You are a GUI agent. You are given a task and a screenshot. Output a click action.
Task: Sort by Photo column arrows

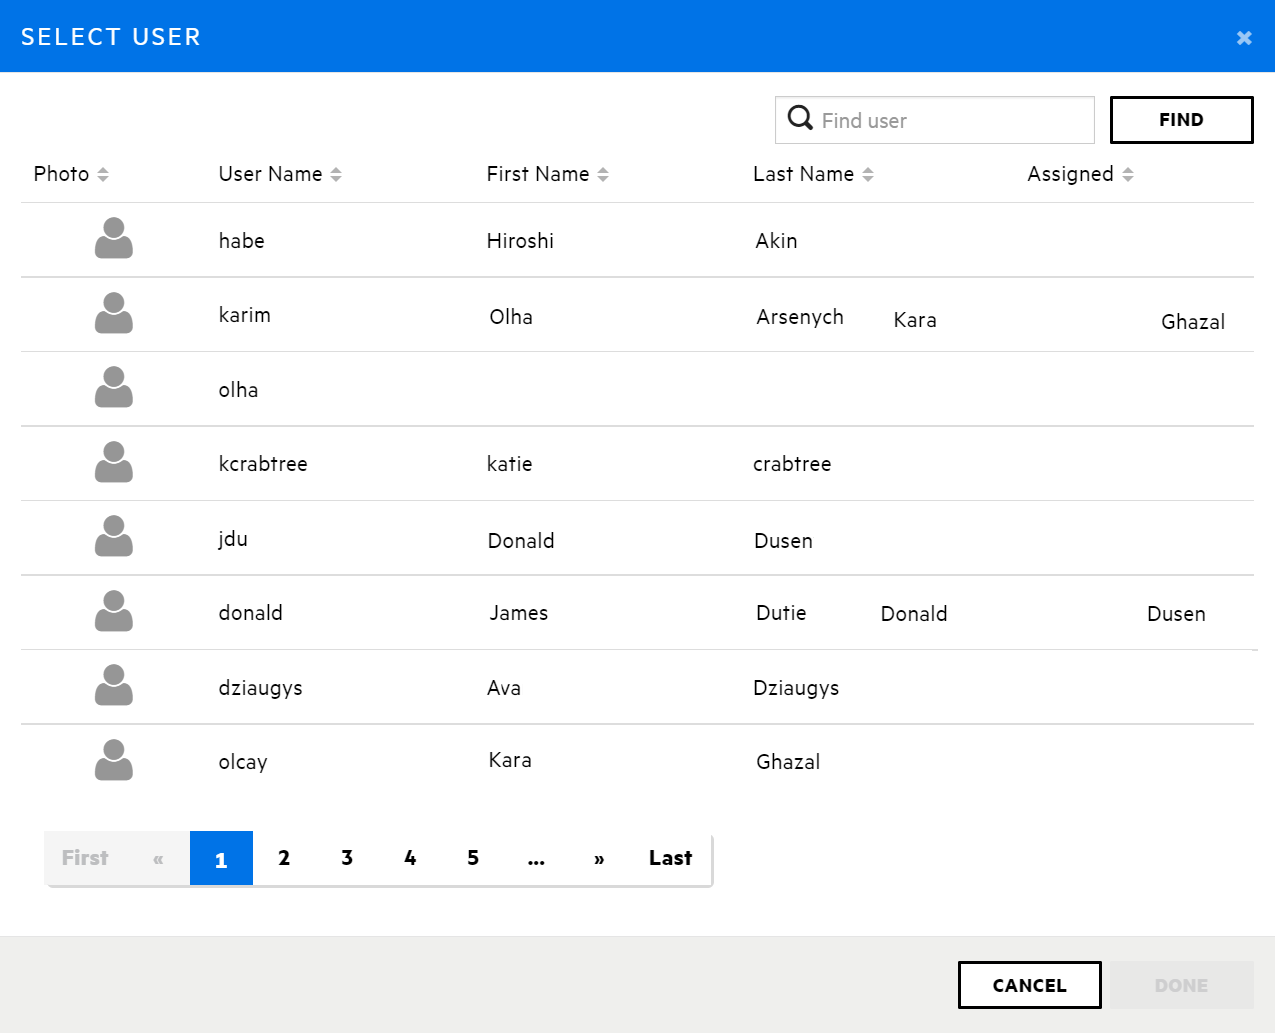(x=103, y=175)
